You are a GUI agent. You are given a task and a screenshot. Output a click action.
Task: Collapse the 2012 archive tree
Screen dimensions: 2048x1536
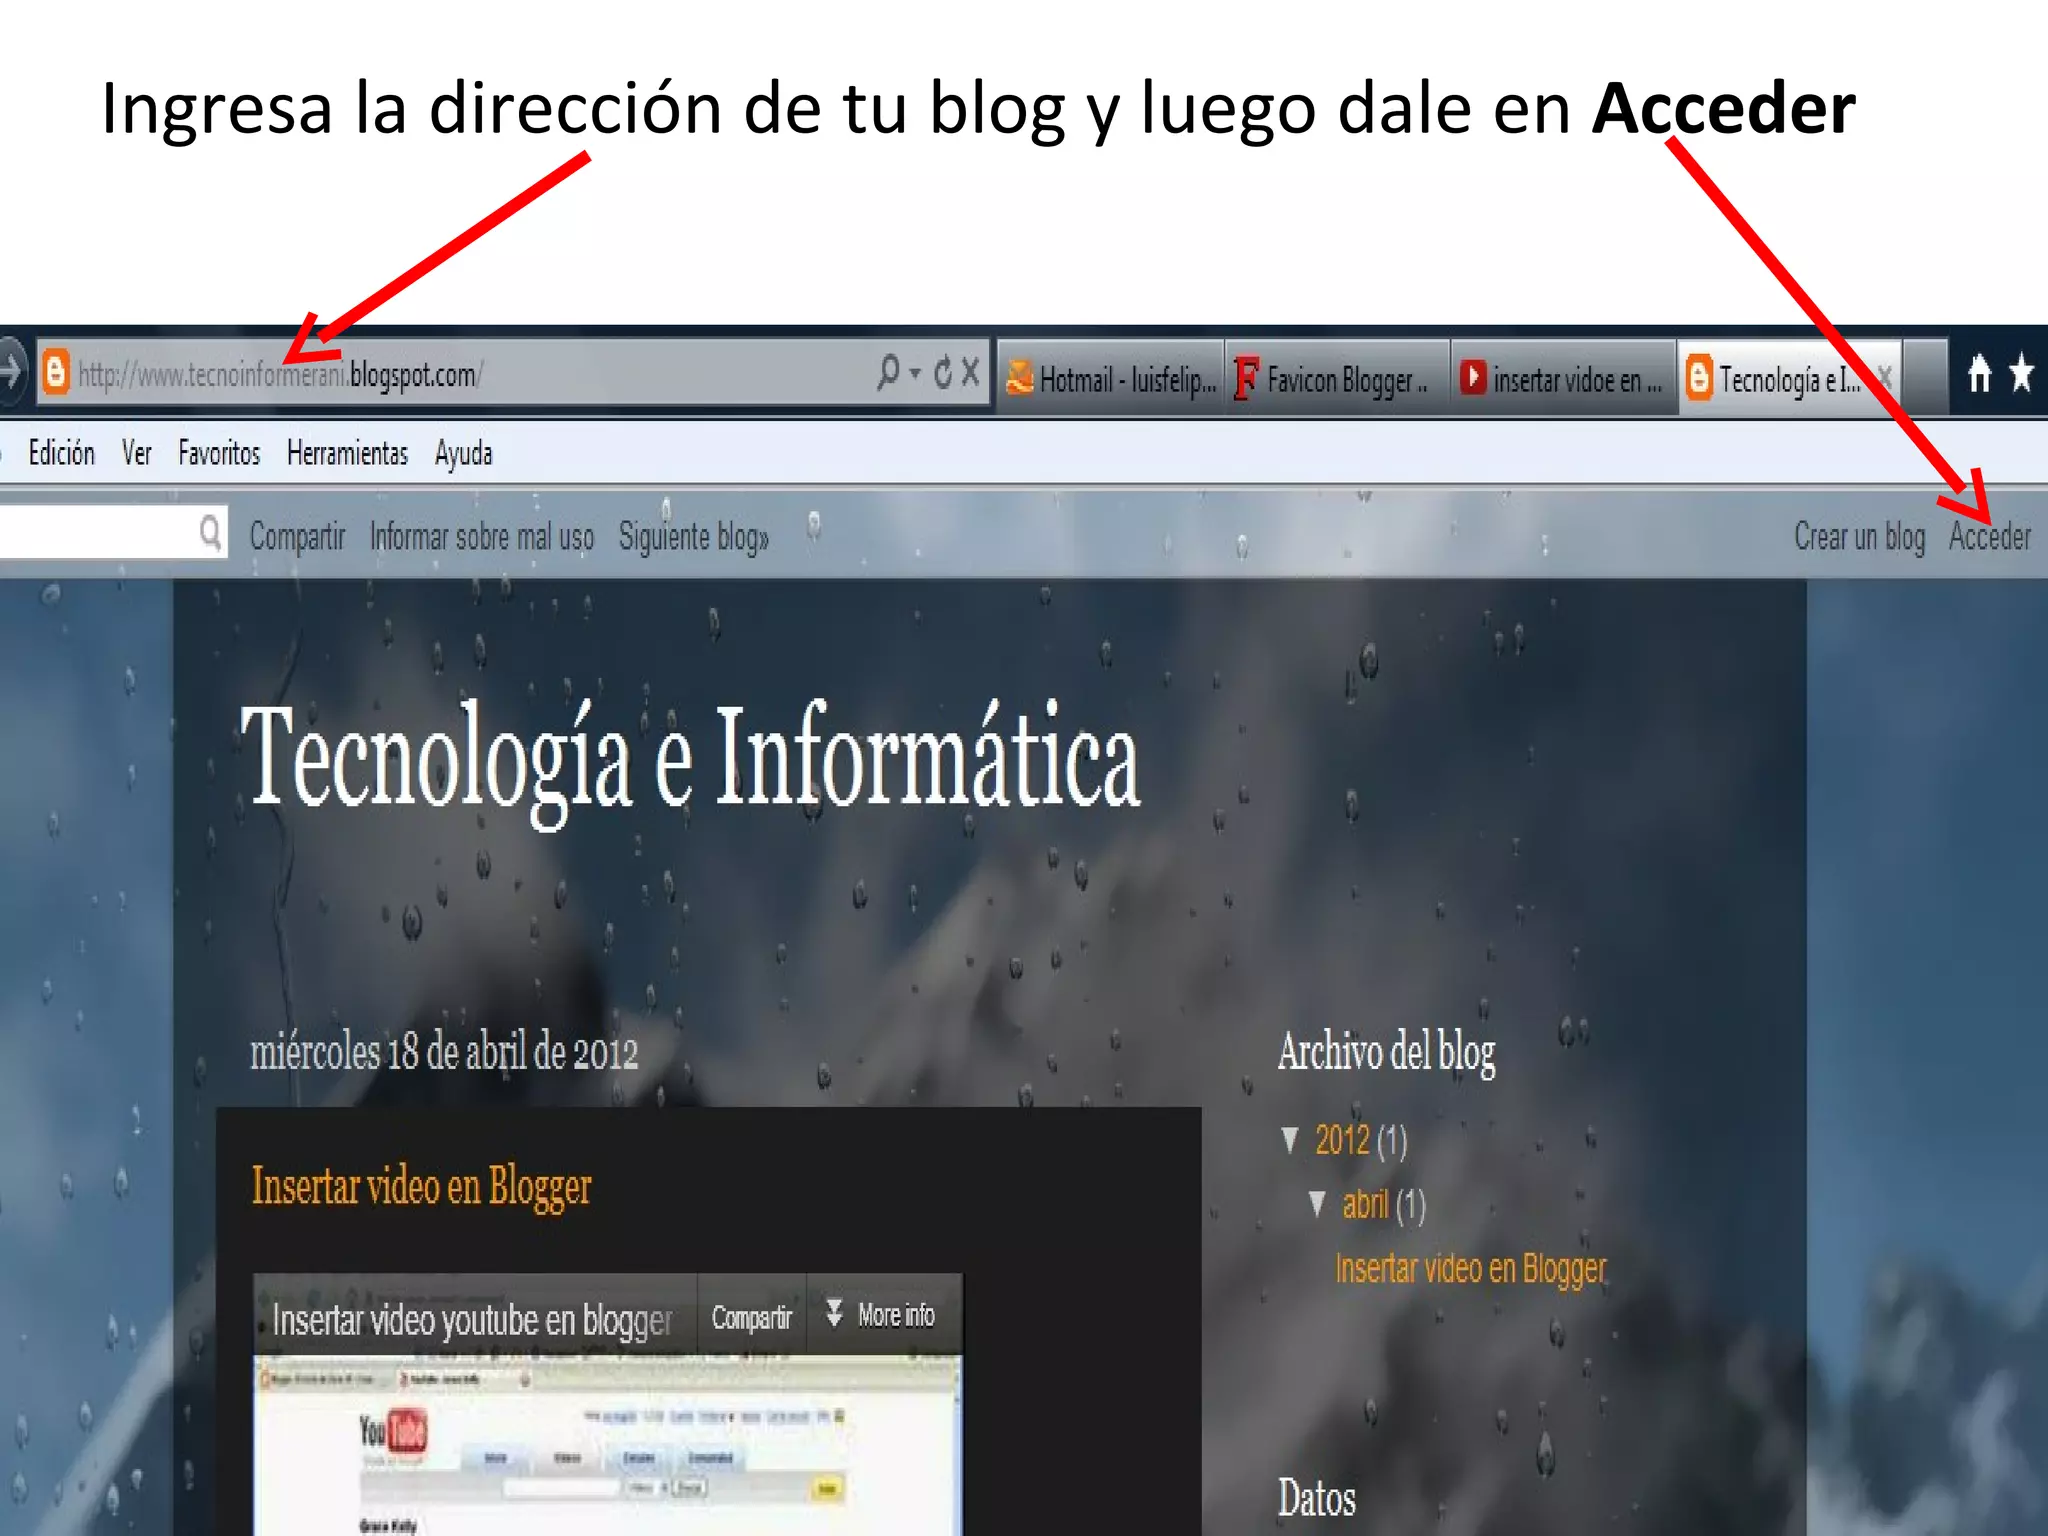(x=1290, y=1140)
